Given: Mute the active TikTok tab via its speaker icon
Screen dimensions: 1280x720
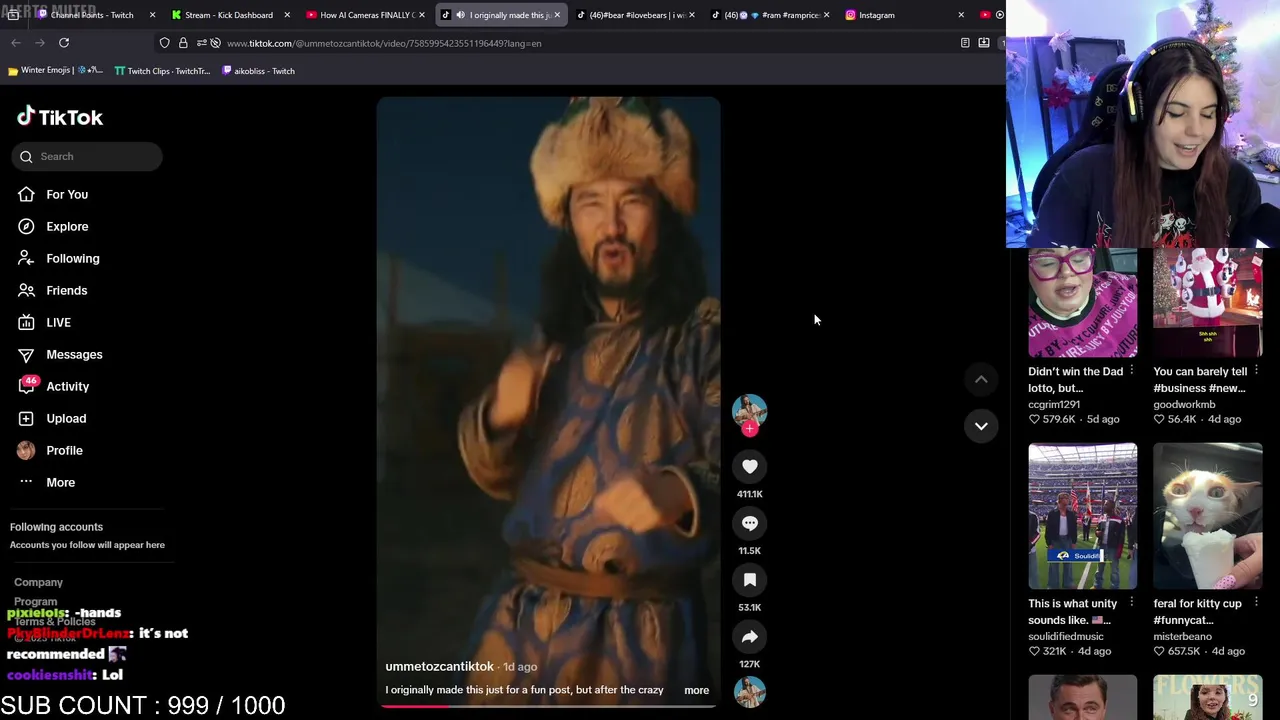Looking at the screenshot, I should pos(460,15).
